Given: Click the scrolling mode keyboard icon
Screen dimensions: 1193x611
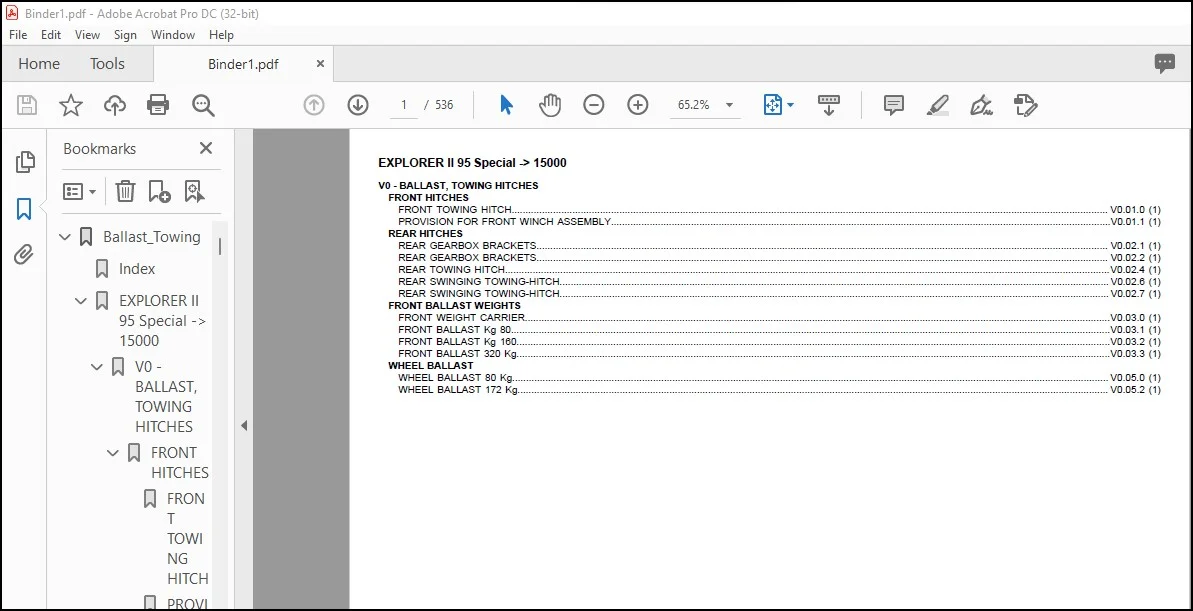Looking at the screenshot, I should [829, 105].
